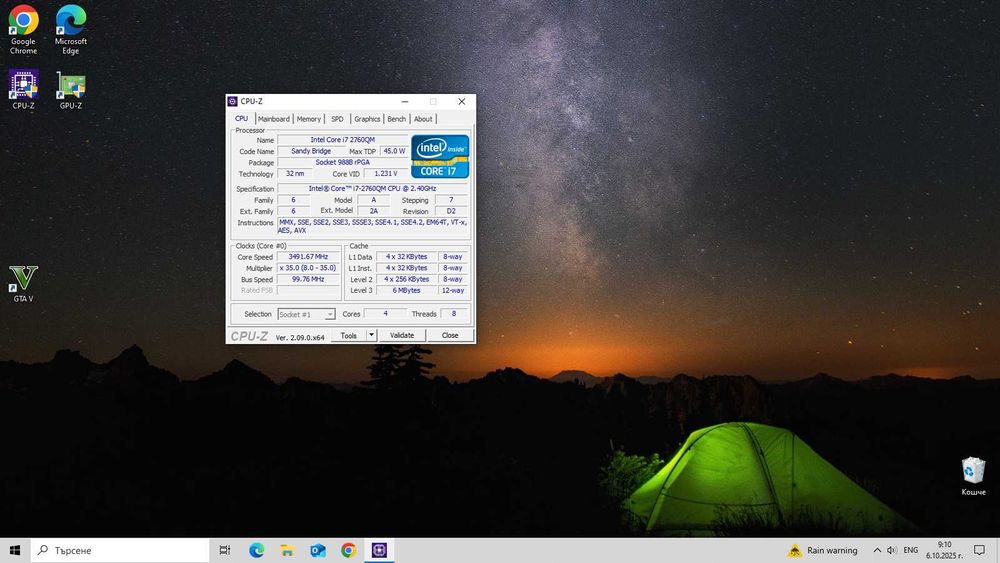Expand the Tools dropdown arrow
The width and height of the screenshot is (1000, 563).
372,335
